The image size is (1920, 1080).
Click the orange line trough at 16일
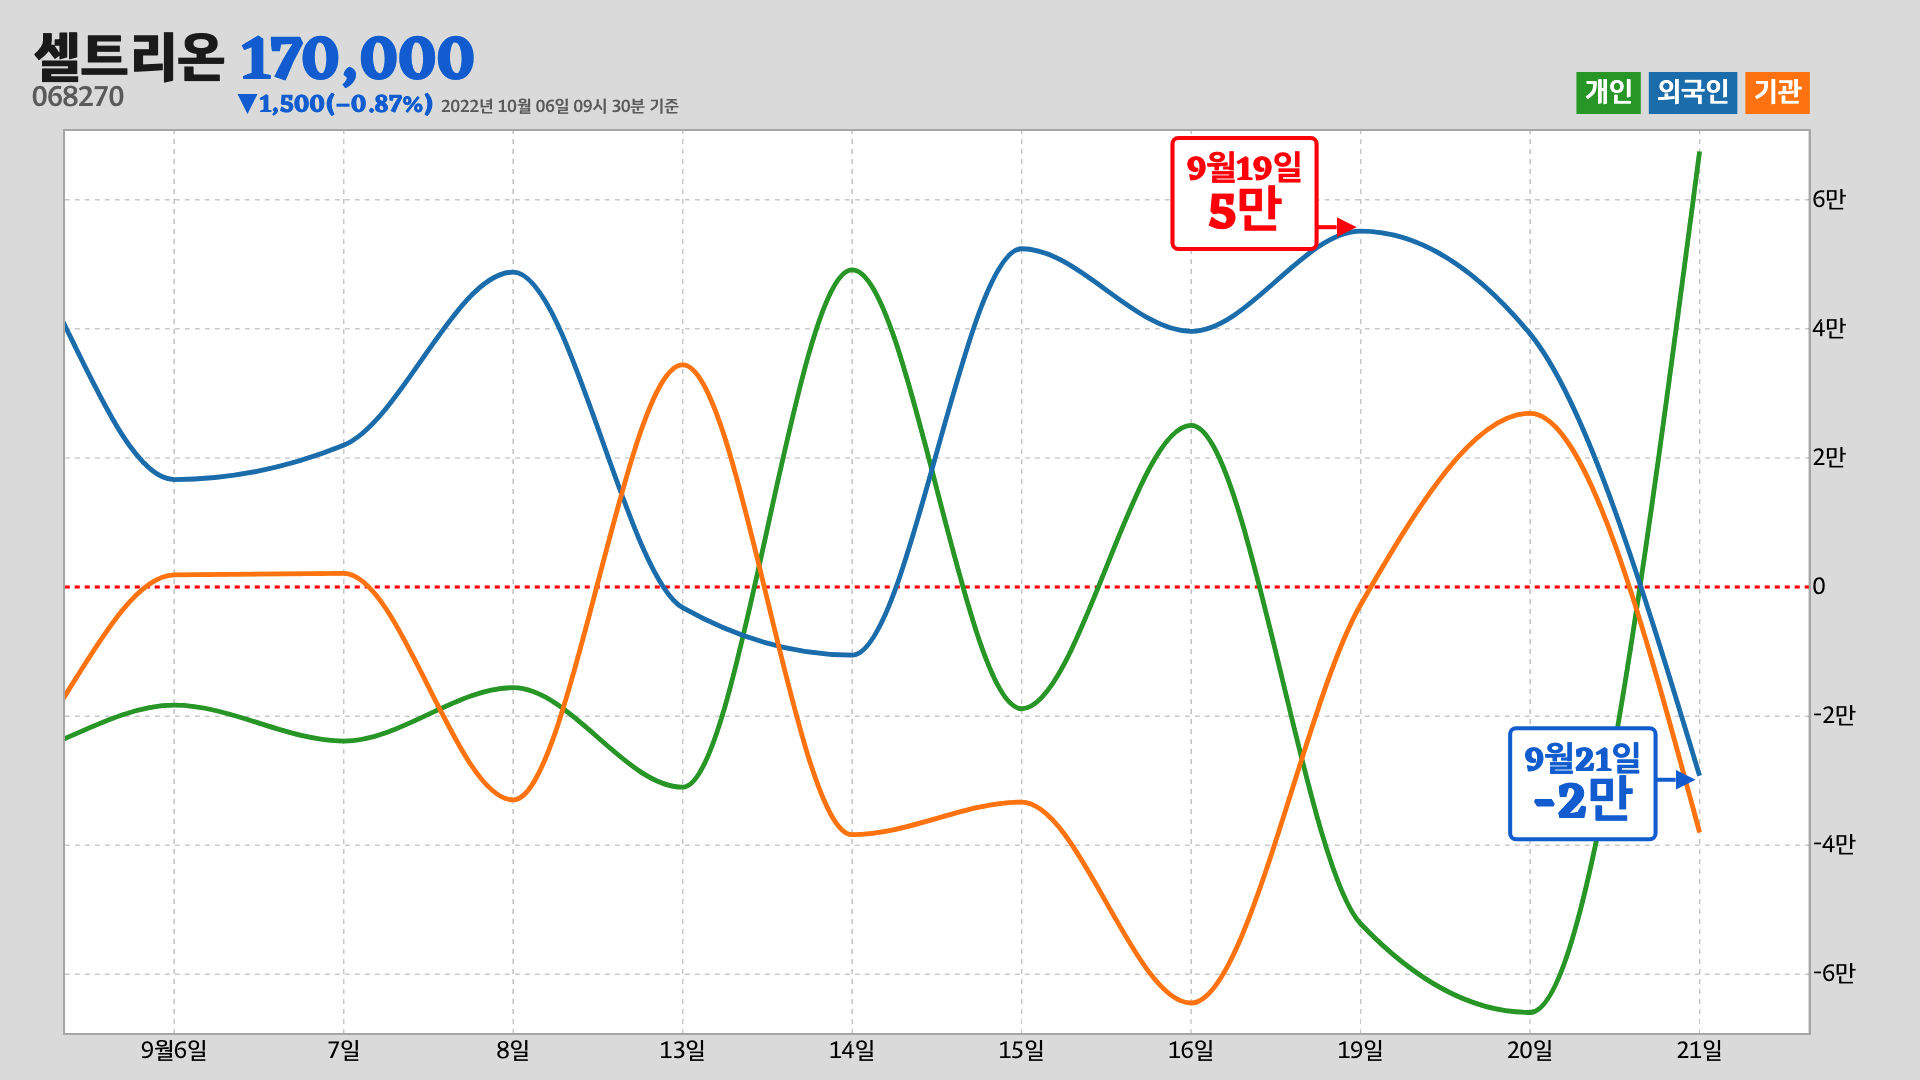(x=1192, y=1002)
